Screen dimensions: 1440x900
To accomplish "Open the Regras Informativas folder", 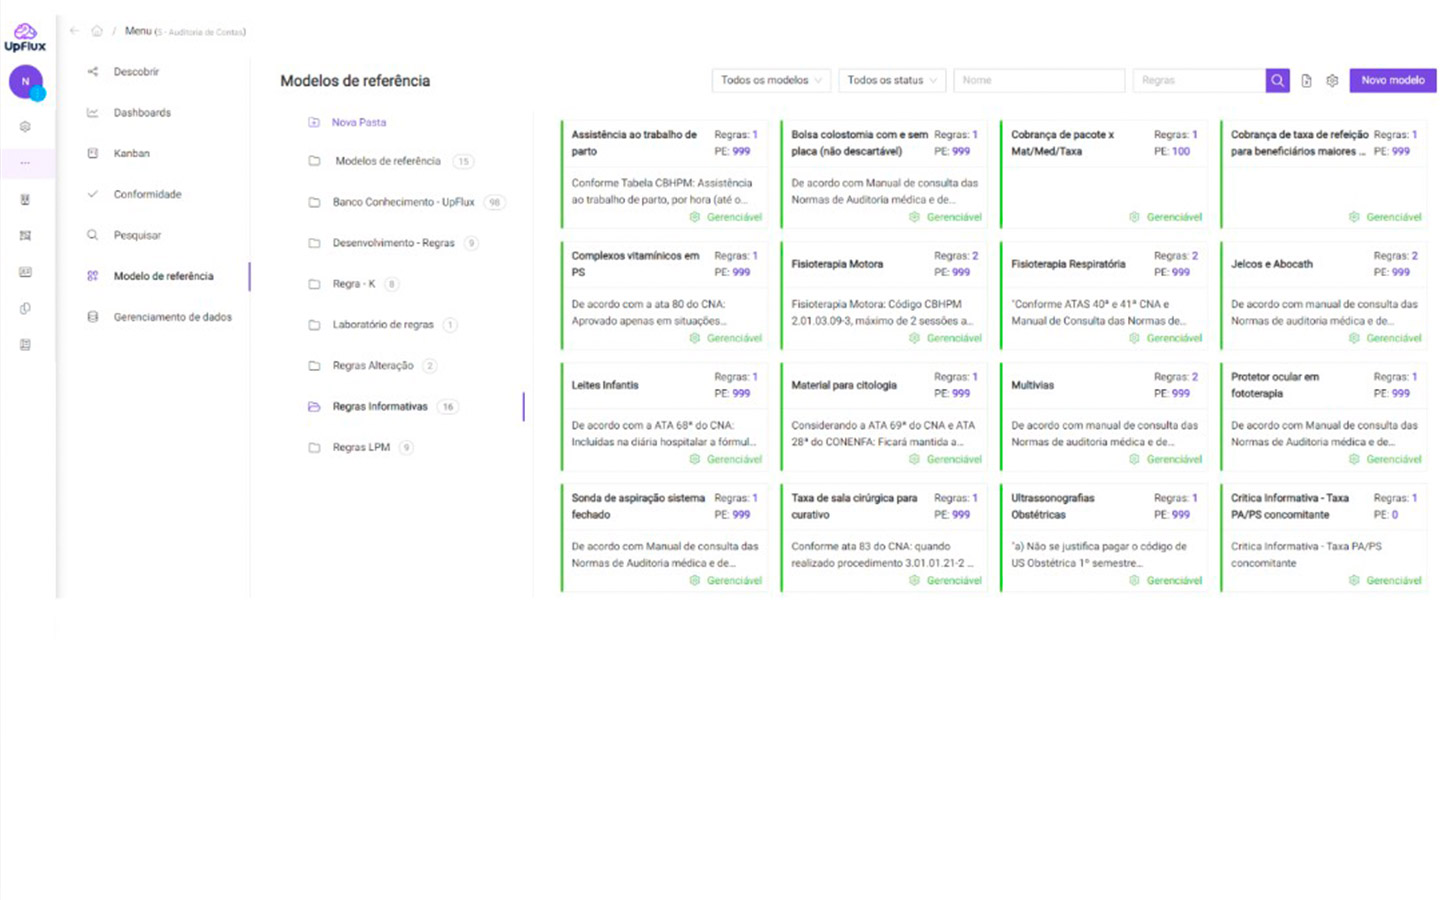I will 380,407.
